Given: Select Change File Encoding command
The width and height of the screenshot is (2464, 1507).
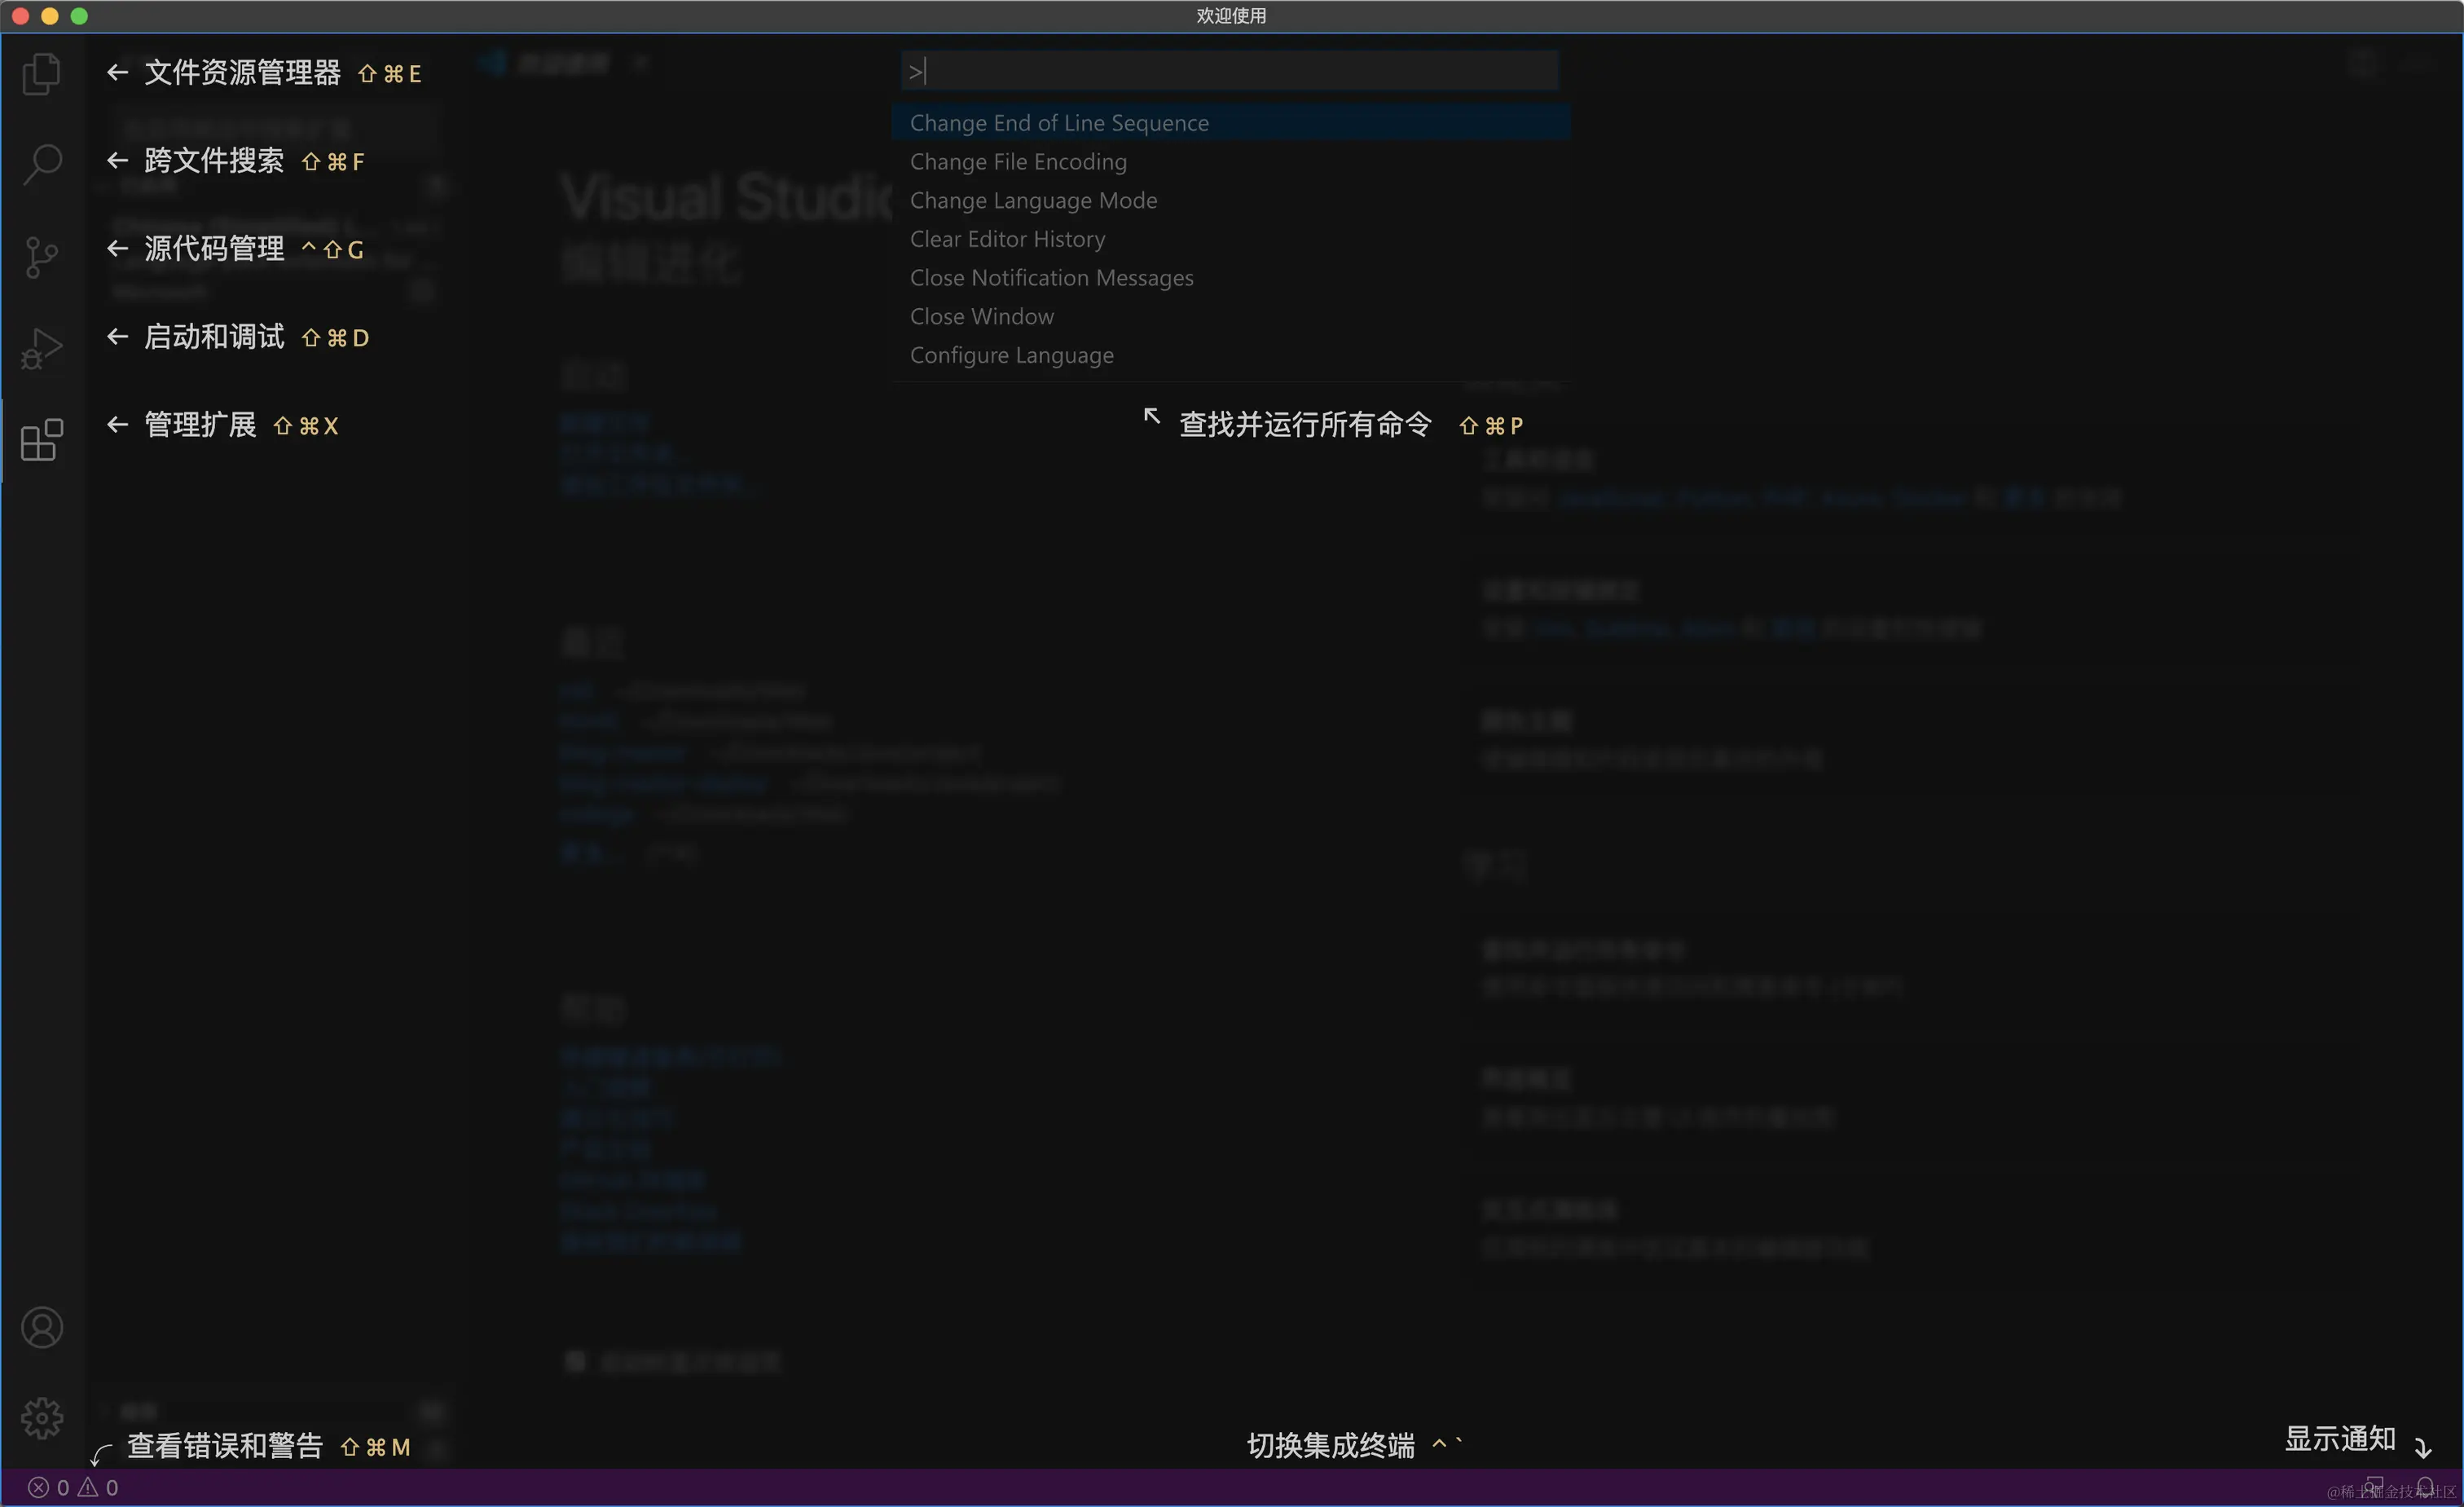Looking at the screenshot, I should [1018, 162].
